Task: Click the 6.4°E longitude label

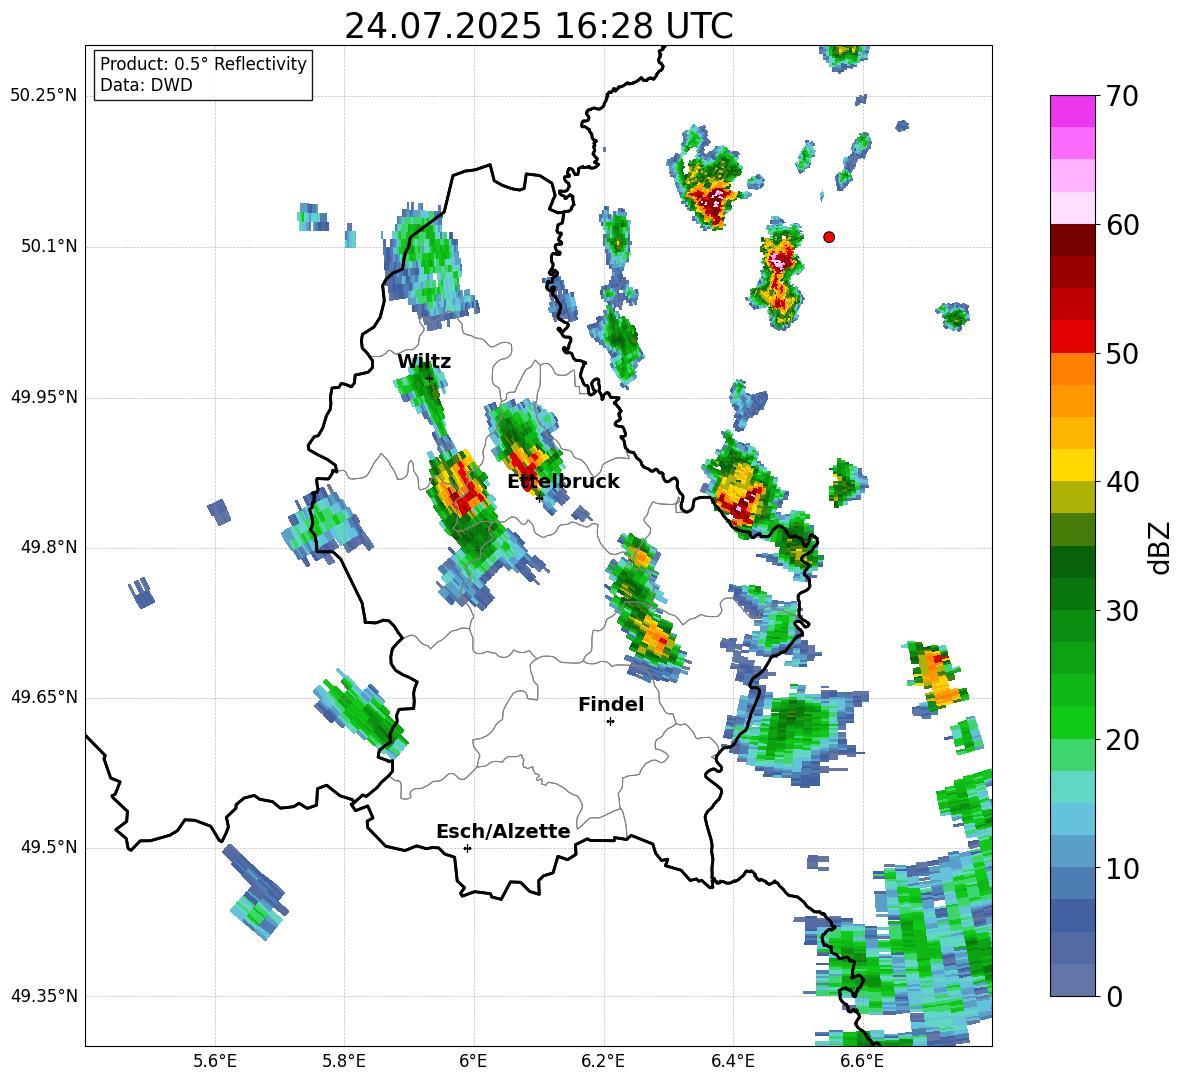Action: 733,1061
